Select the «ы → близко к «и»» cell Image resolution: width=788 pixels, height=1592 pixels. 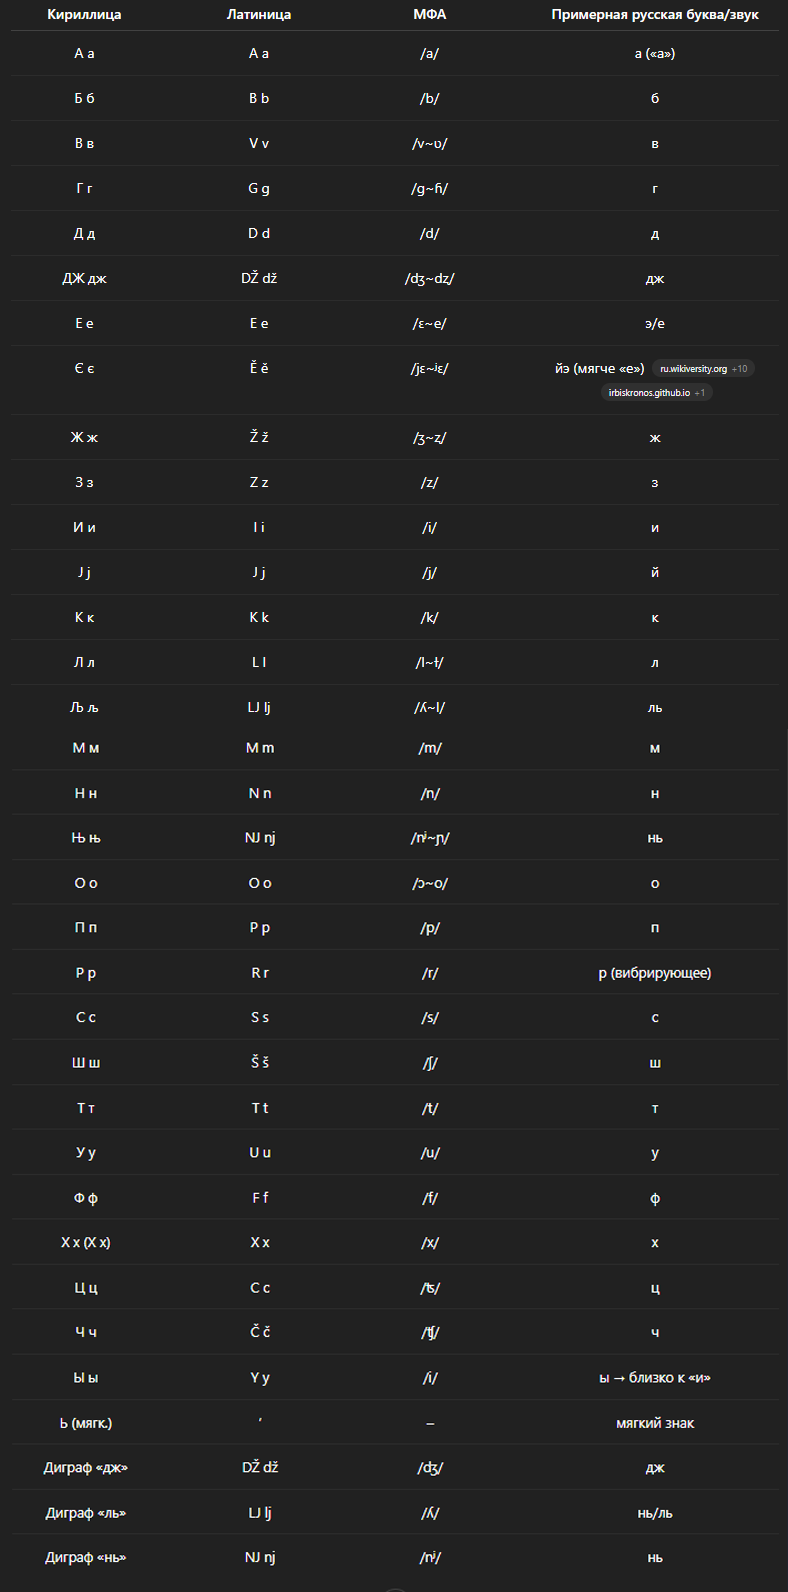pos(655,1378)
